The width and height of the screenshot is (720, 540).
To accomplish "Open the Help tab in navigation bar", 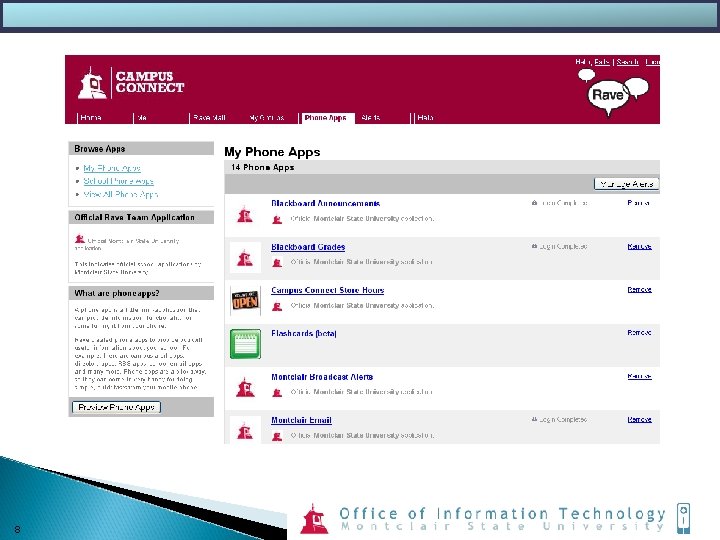I will [425, 118].
